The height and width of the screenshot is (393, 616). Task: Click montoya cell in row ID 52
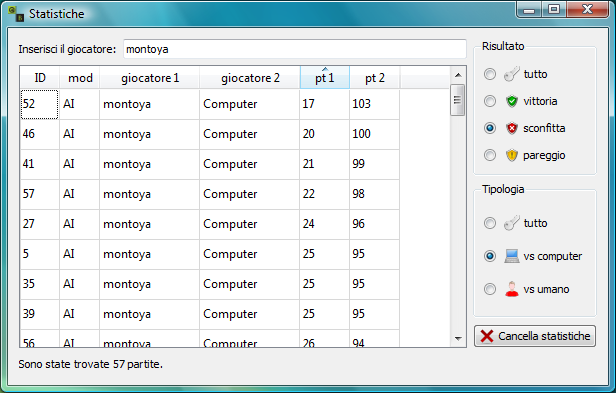149,104
